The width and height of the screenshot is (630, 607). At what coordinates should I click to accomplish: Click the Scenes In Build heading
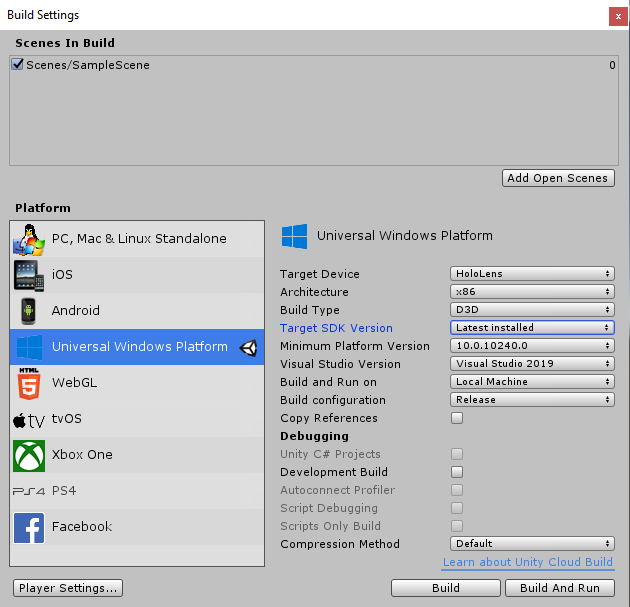point(65,43)
